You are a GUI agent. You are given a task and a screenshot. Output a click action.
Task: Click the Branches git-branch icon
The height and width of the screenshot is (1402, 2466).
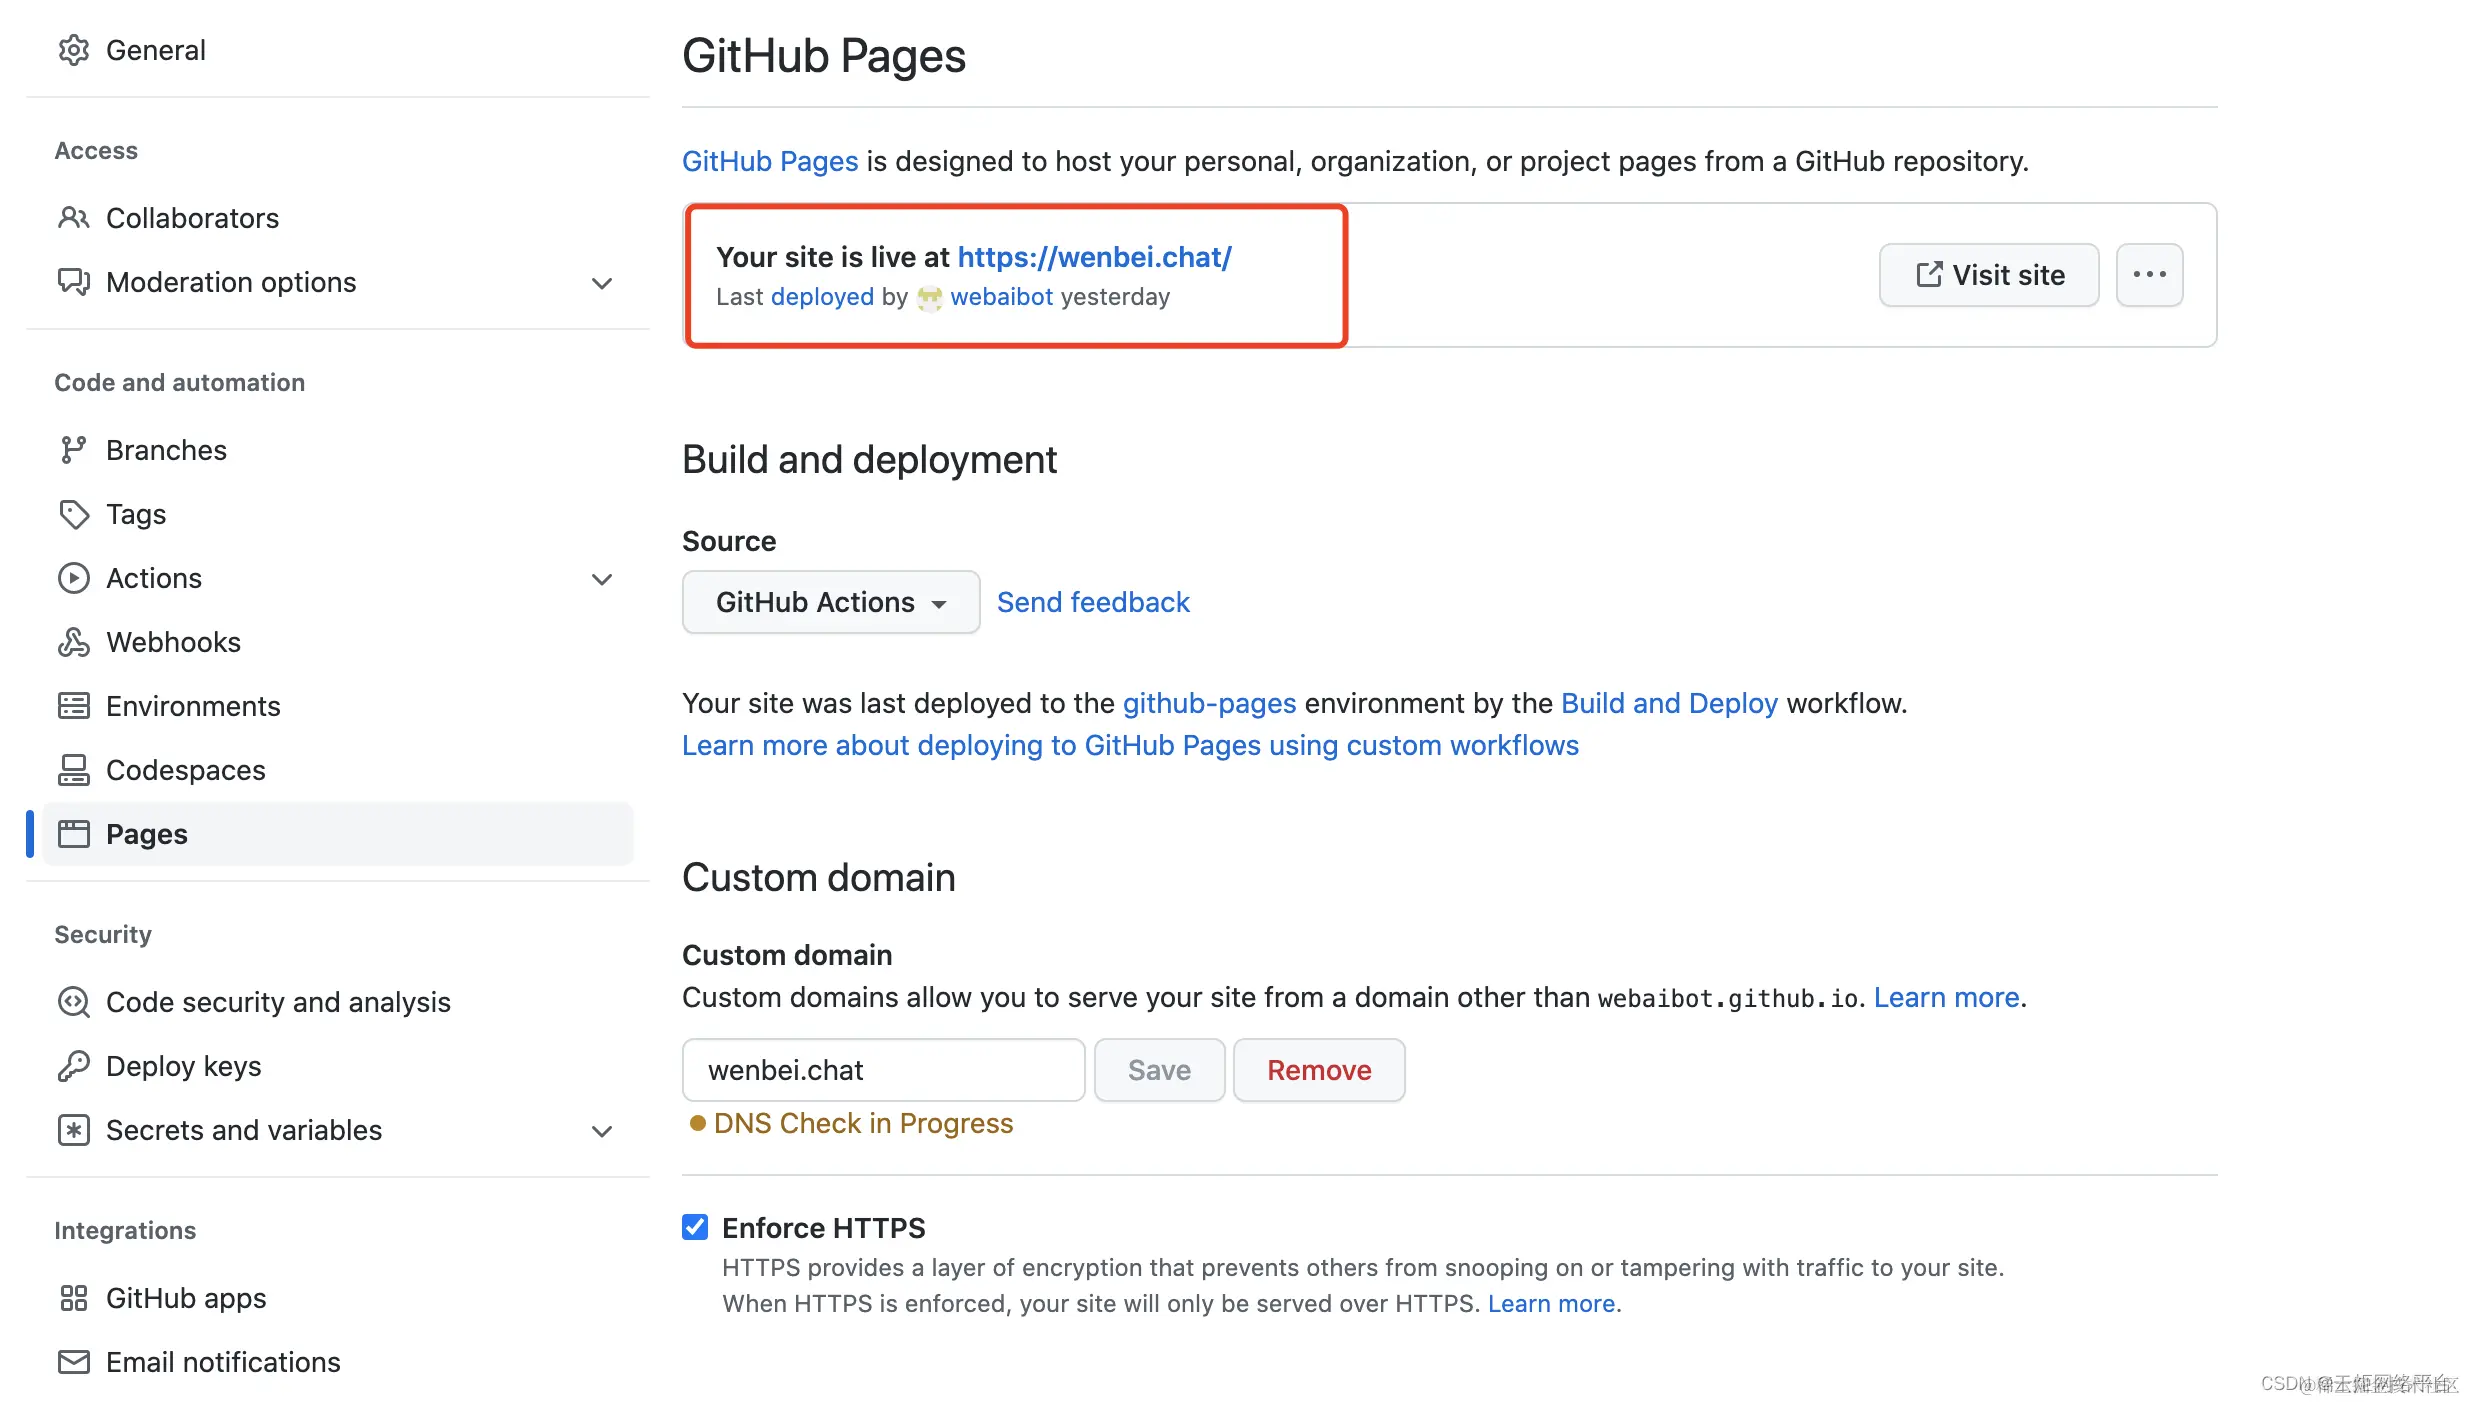pyautogui.click(x=73, y=450)
